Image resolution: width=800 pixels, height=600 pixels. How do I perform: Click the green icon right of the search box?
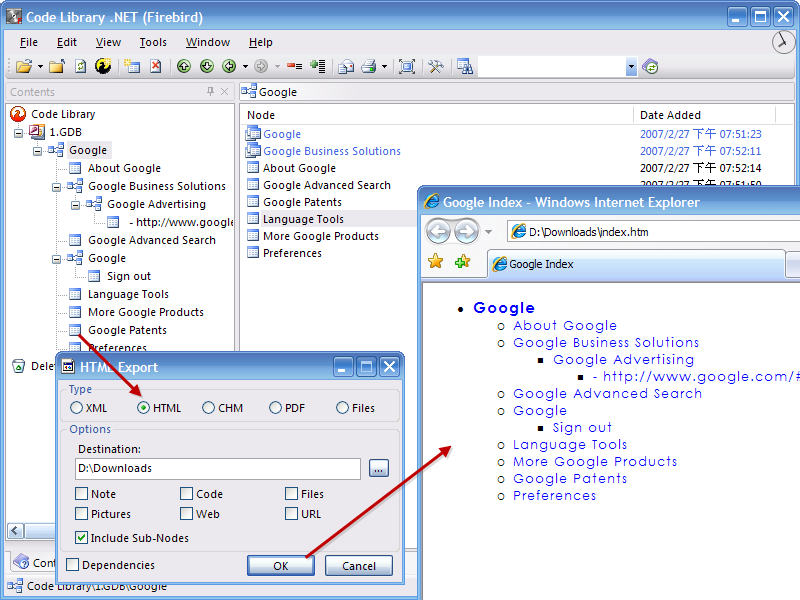click(651, 66)
